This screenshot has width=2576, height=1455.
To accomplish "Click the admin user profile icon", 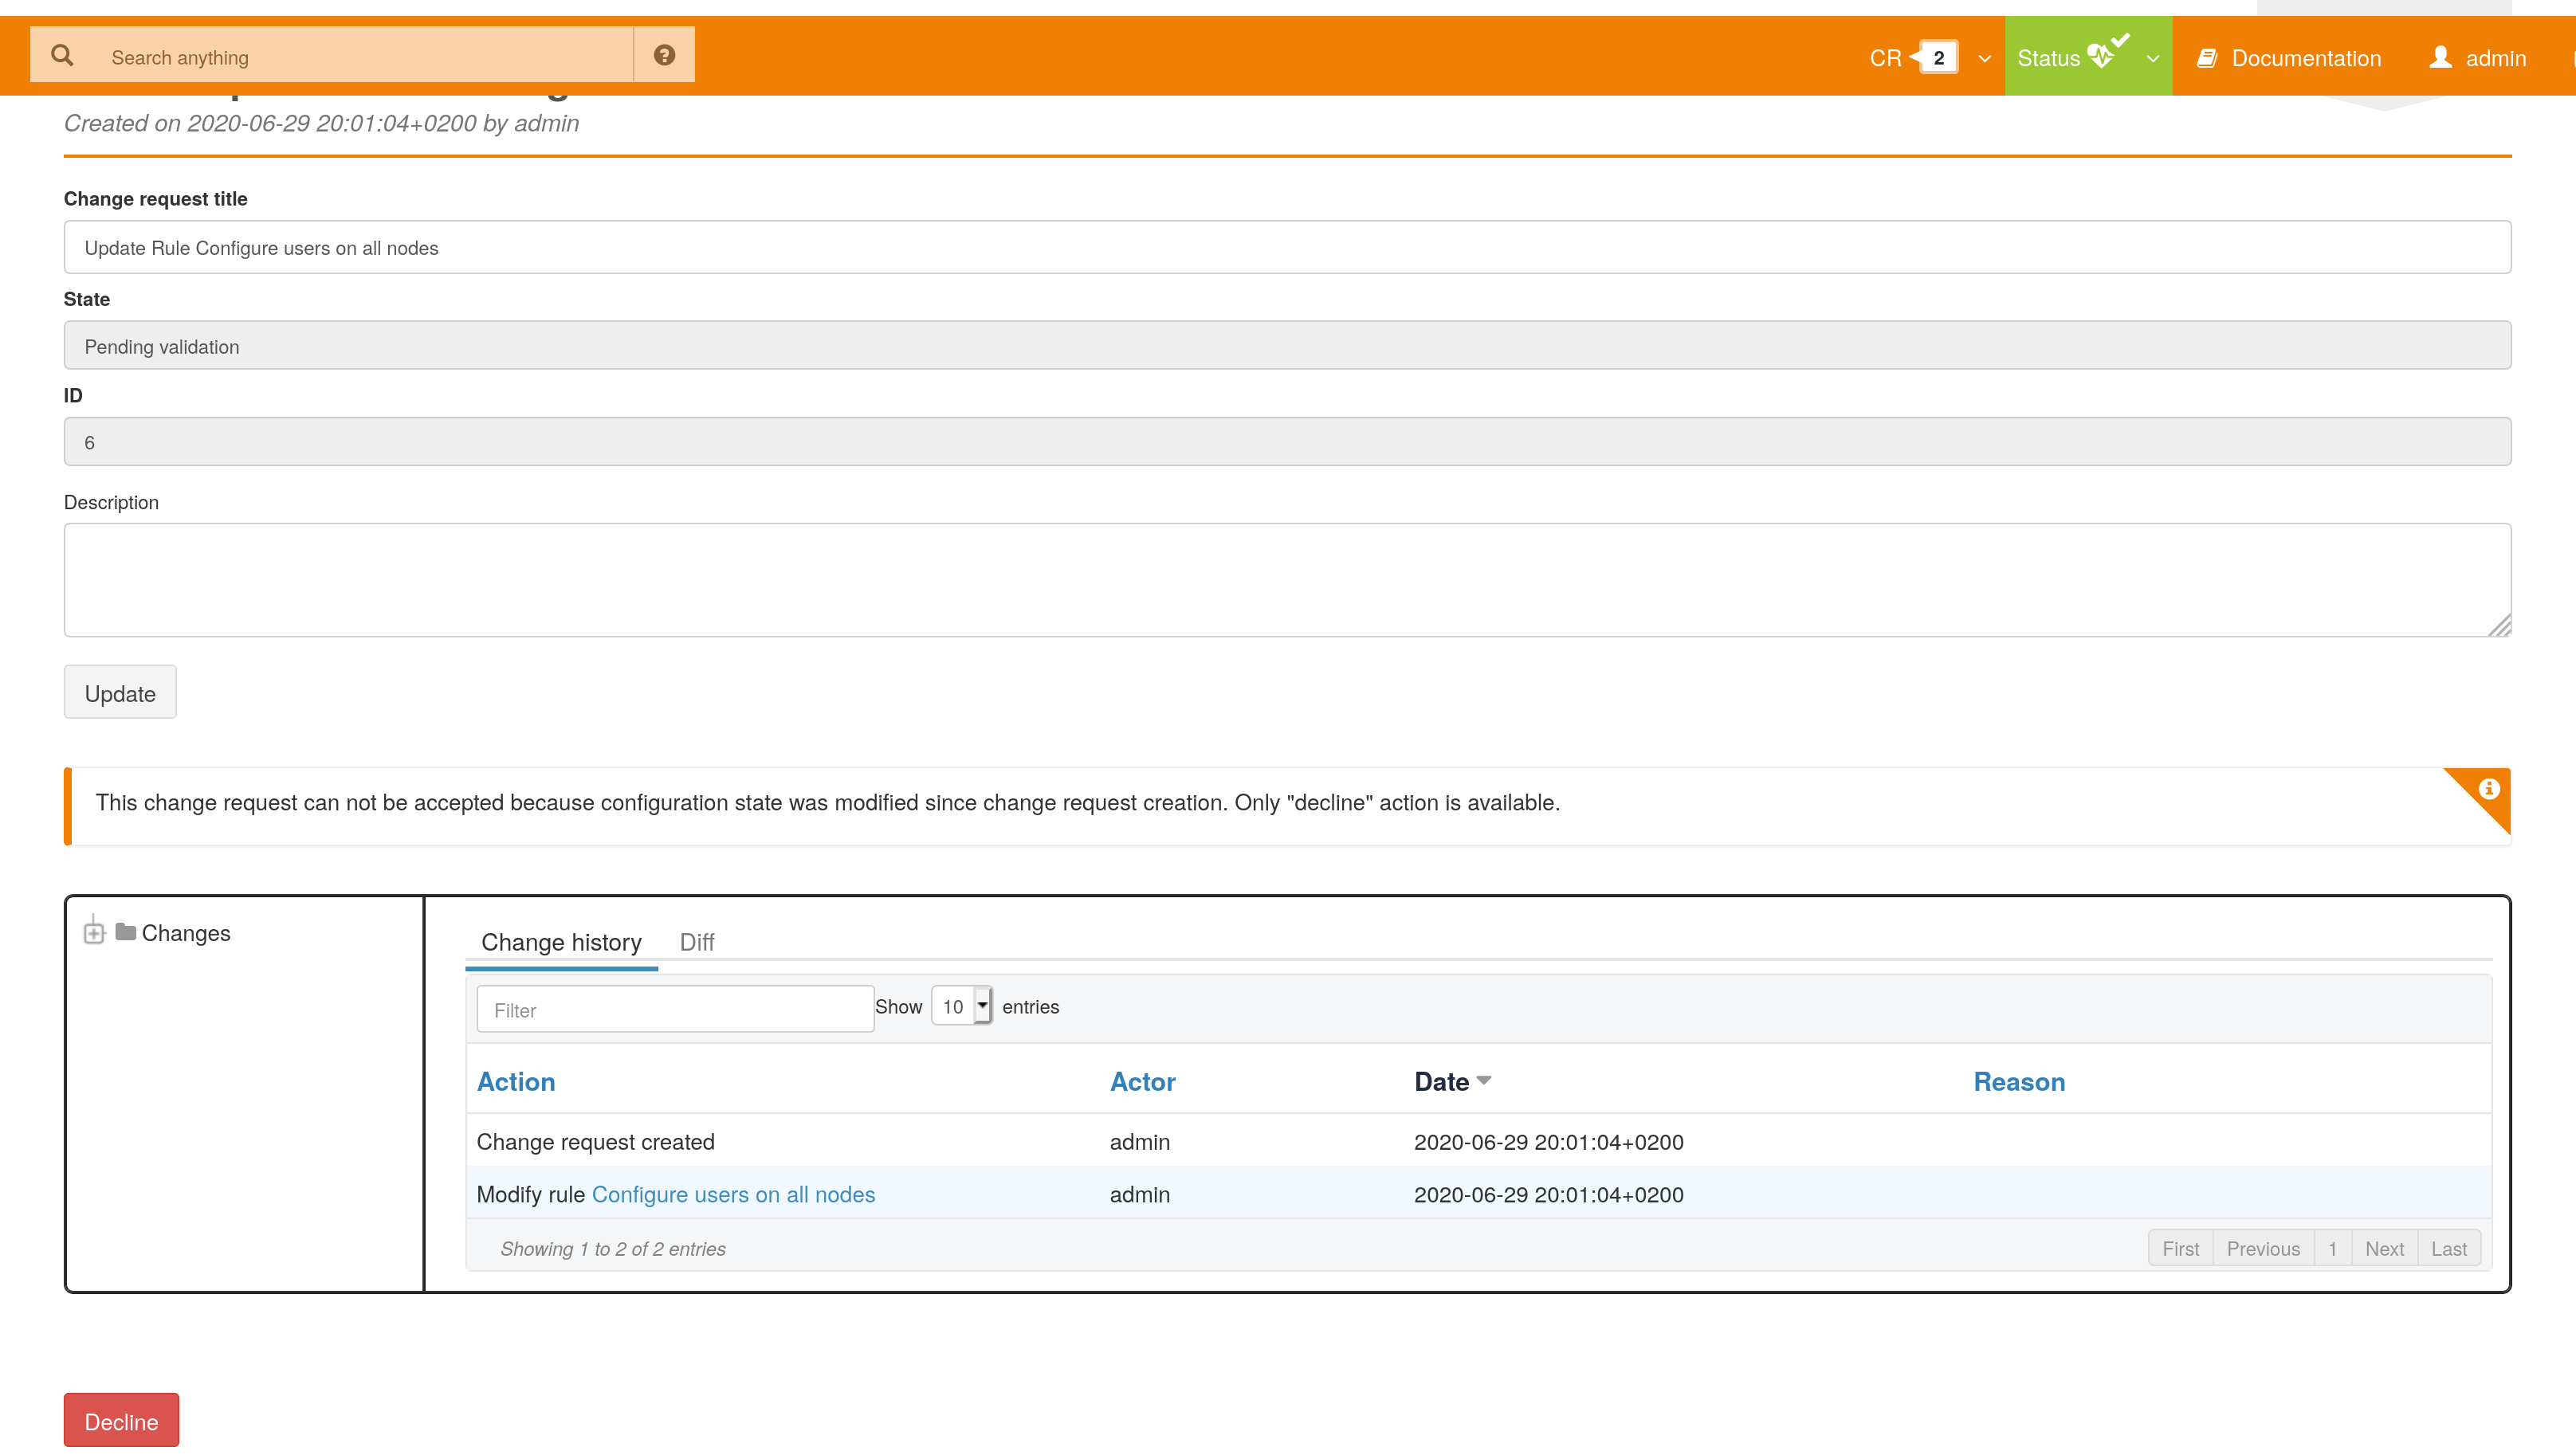I will pos(2440,58).
